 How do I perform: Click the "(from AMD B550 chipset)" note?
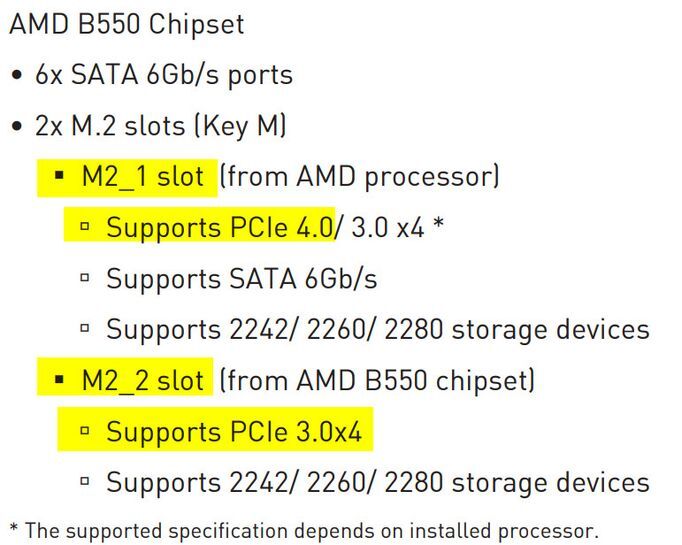click(x=377, y=380)
